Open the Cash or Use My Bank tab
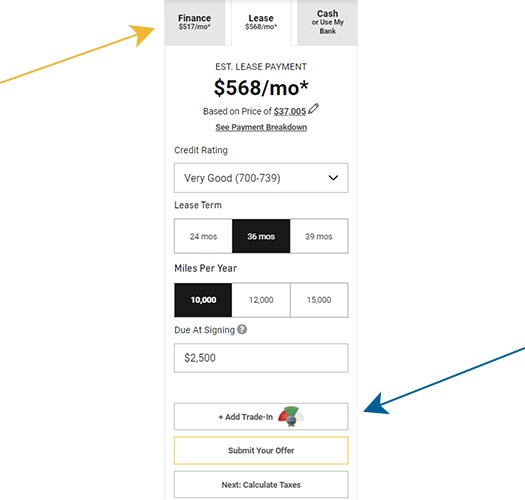Viewport: 525px width, 500px height. [327, 22]
